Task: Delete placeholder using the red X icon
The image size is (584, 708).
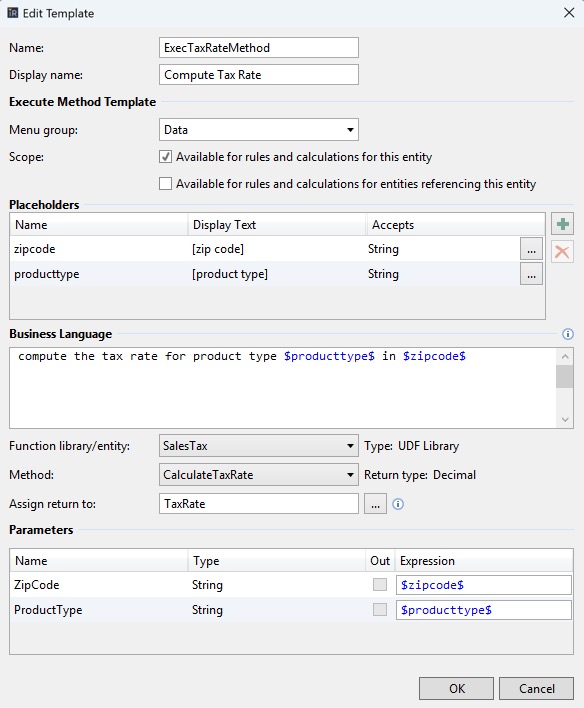Action: tap(562, 252)
